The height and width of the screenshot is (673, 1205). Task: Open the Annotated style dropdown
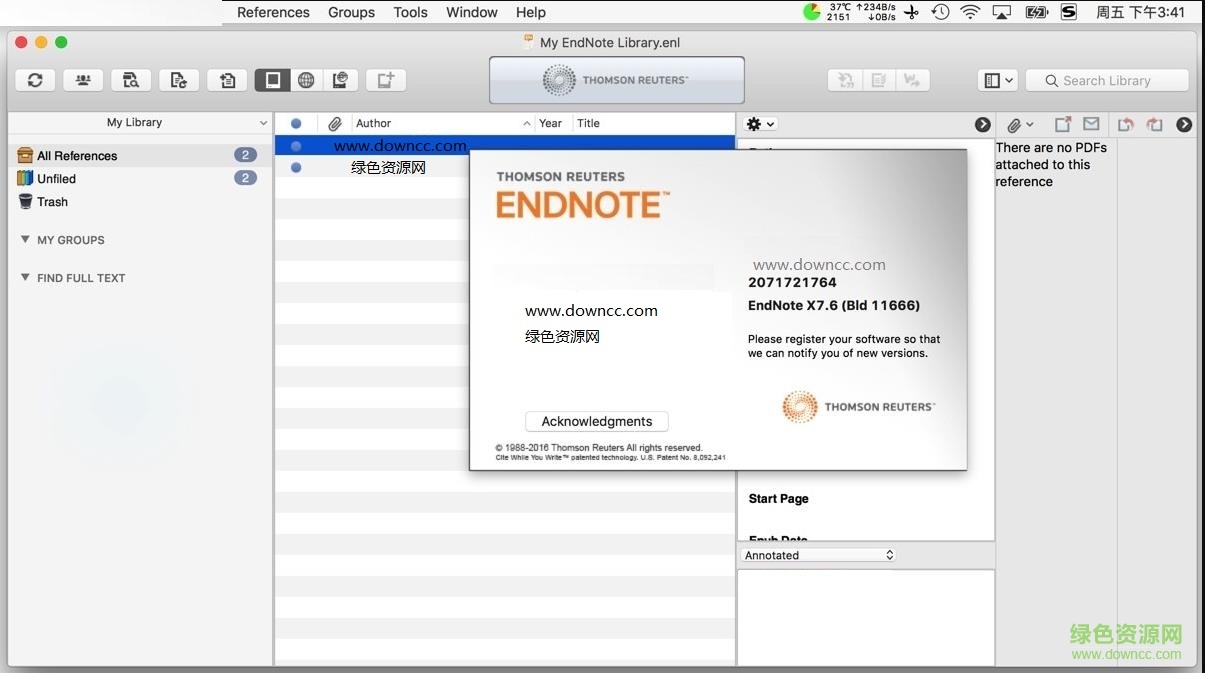[818, 554]
